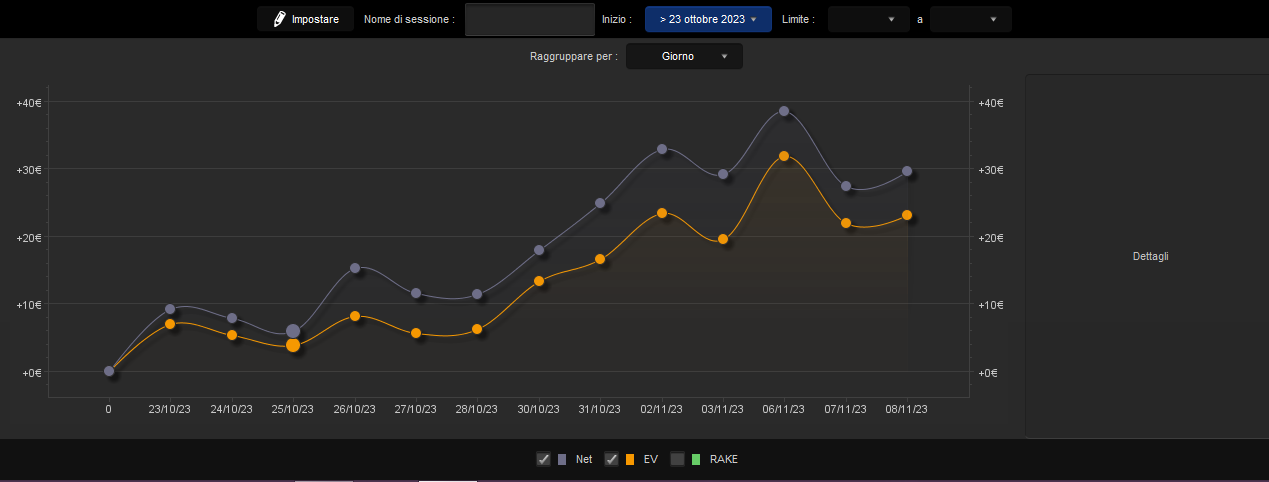Select the EV data point at 26/10/23
1269x482 pixels.
click(x=355, y=316)
